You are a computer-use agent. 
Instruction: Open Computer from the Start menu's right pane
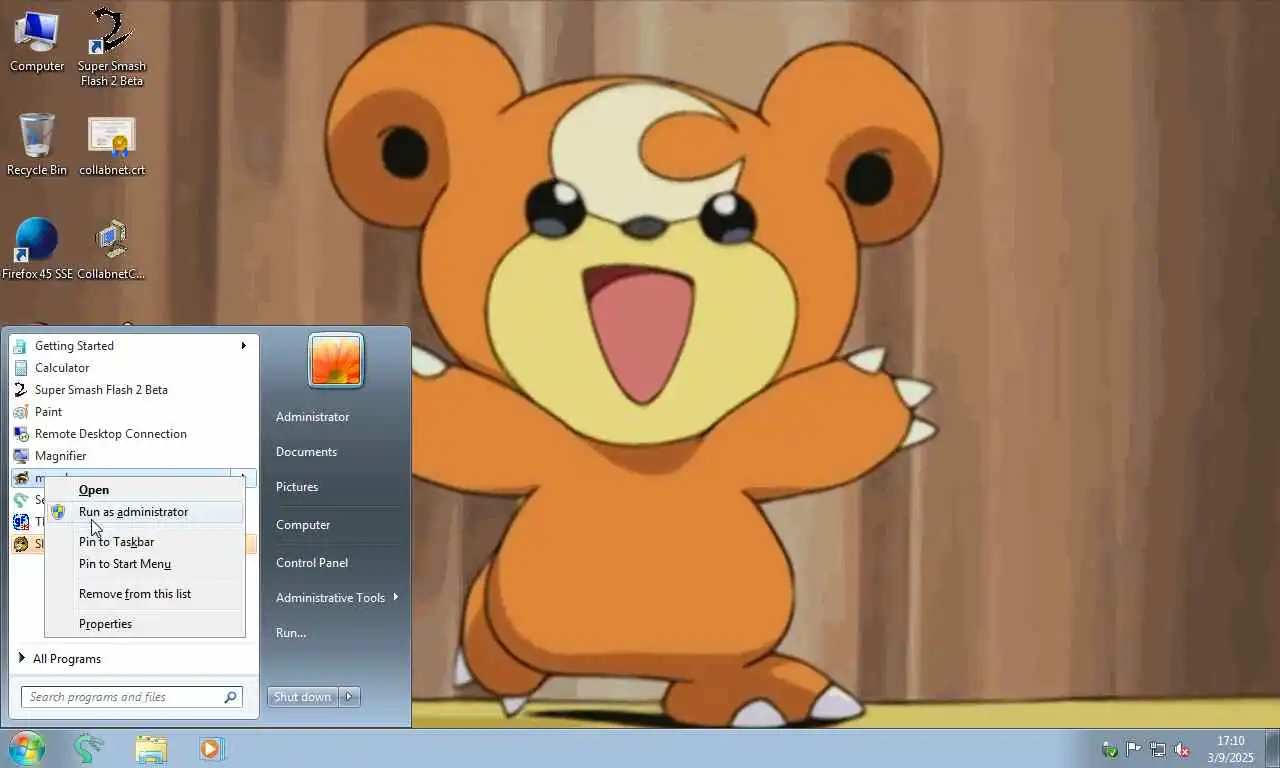(x=303, y=525)
